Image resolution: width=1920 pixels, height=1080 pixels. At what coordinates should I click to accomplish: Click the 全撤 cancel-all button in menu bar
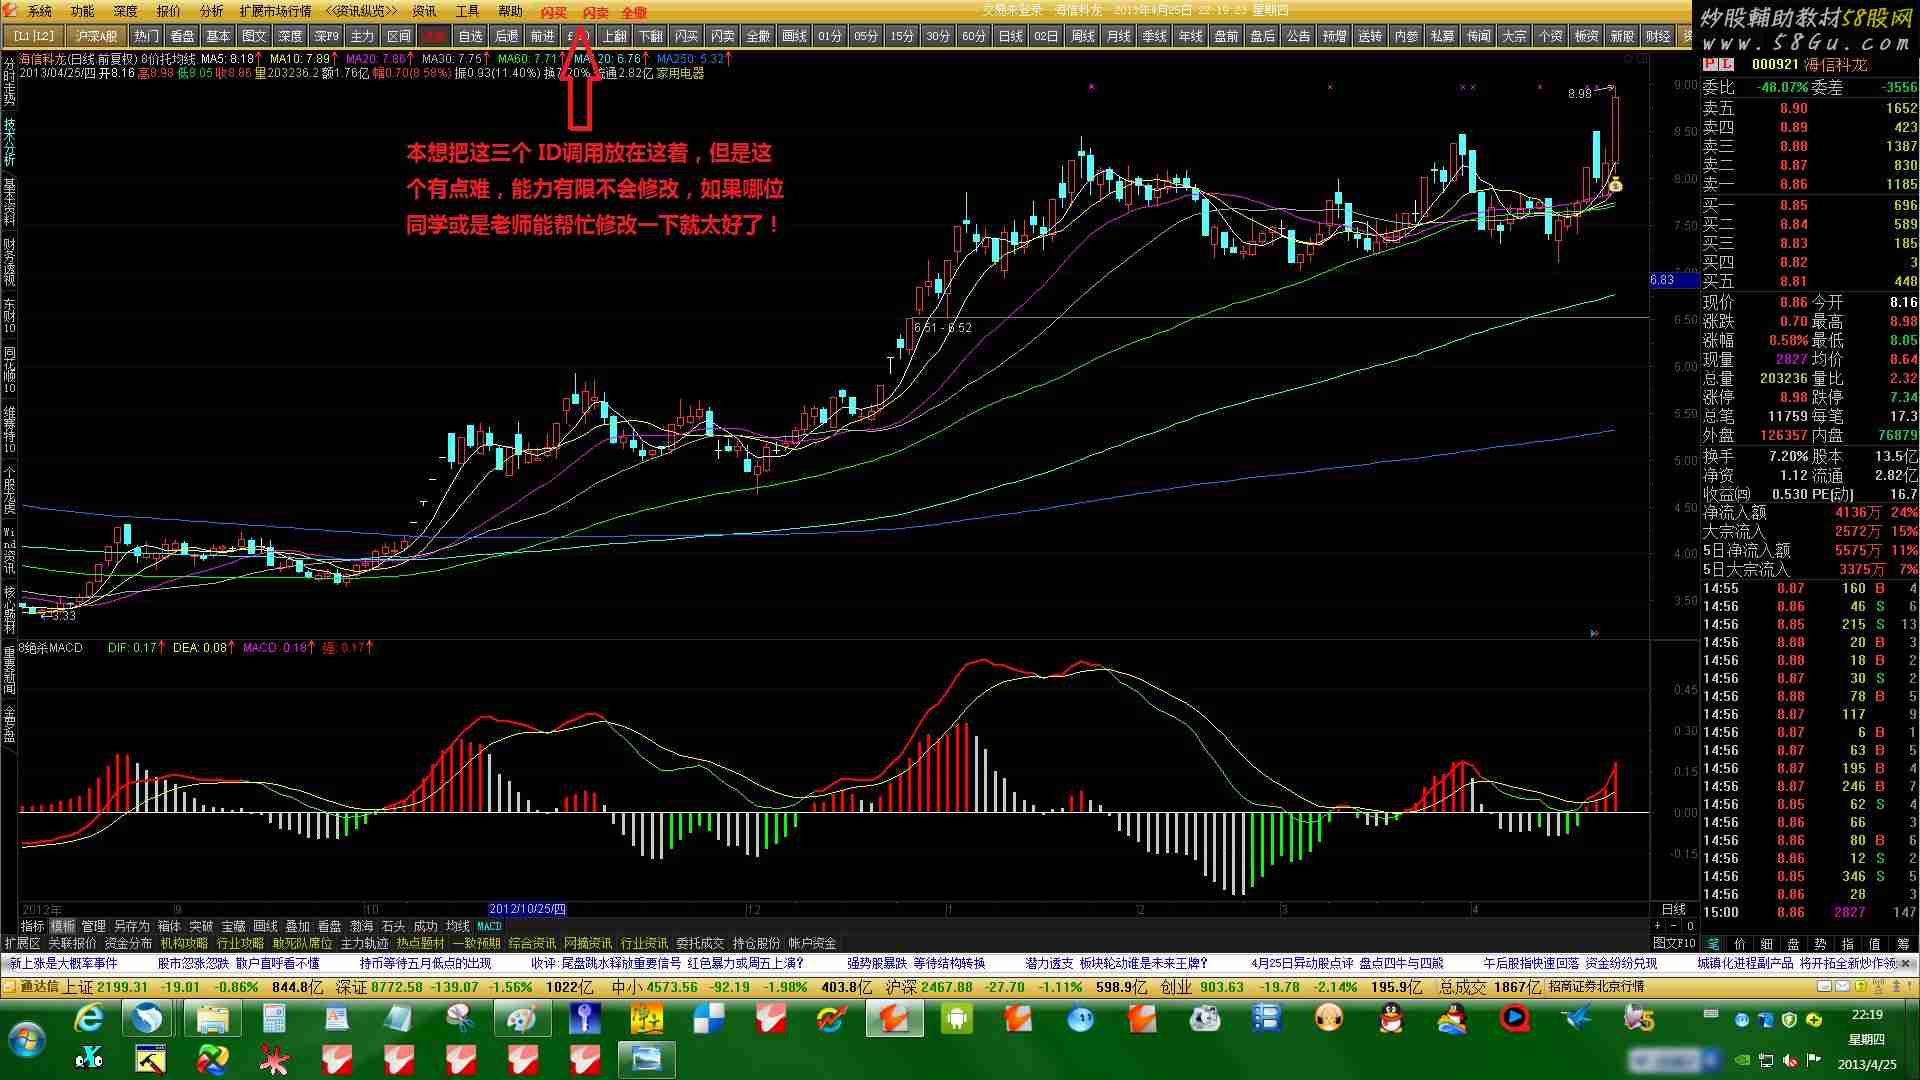click(634, 12)
